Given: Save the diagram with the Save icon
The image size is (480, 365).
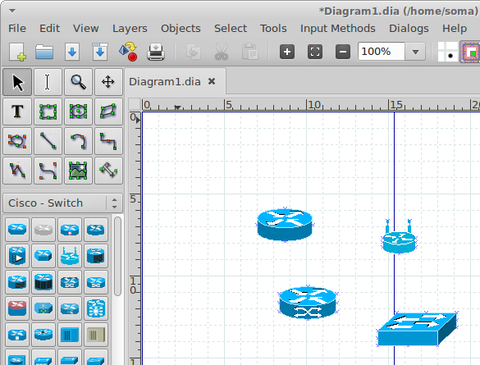Looking at the screenshot, I should pyautogui.click(x=72, y=52).
